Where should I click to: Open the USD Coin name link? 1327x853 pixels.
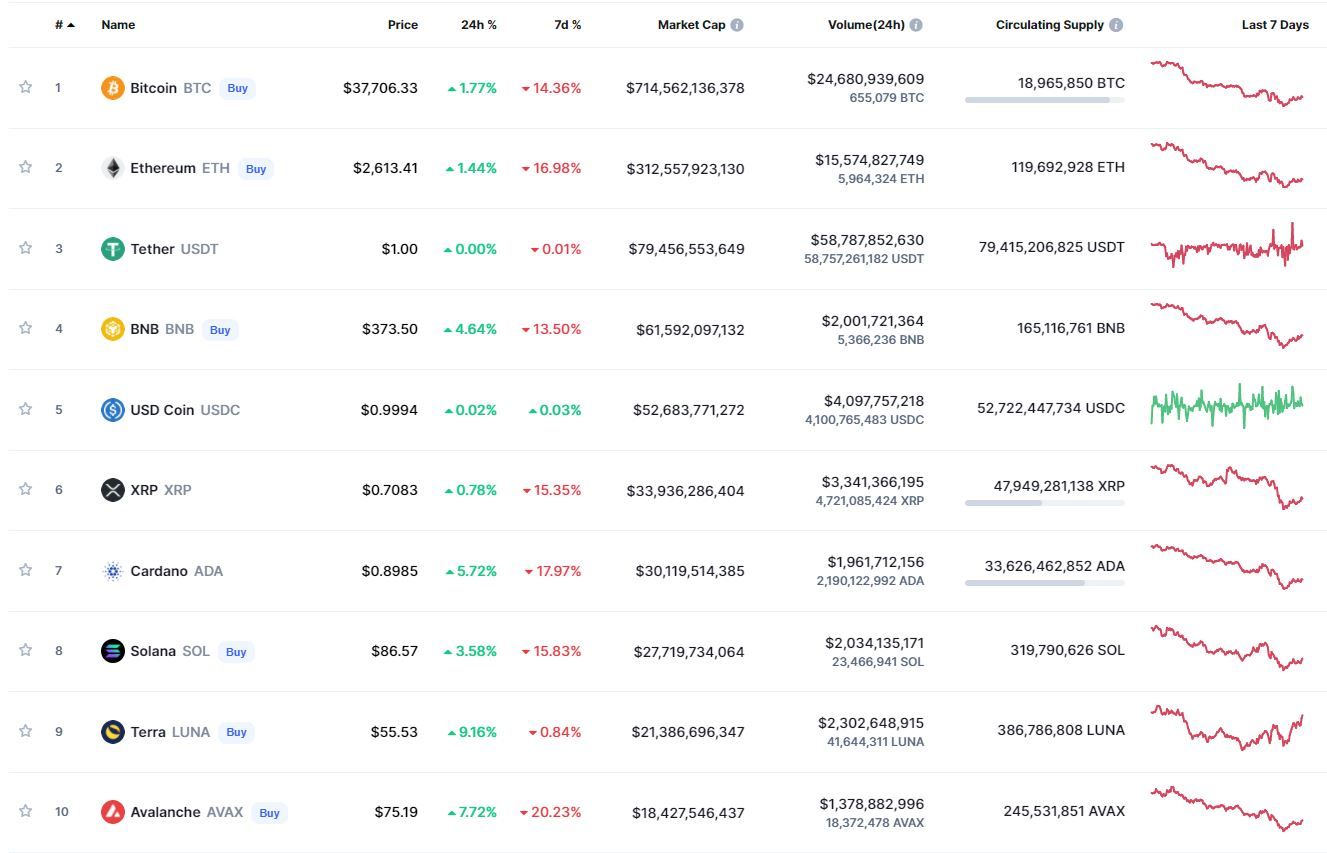(162, 410)
